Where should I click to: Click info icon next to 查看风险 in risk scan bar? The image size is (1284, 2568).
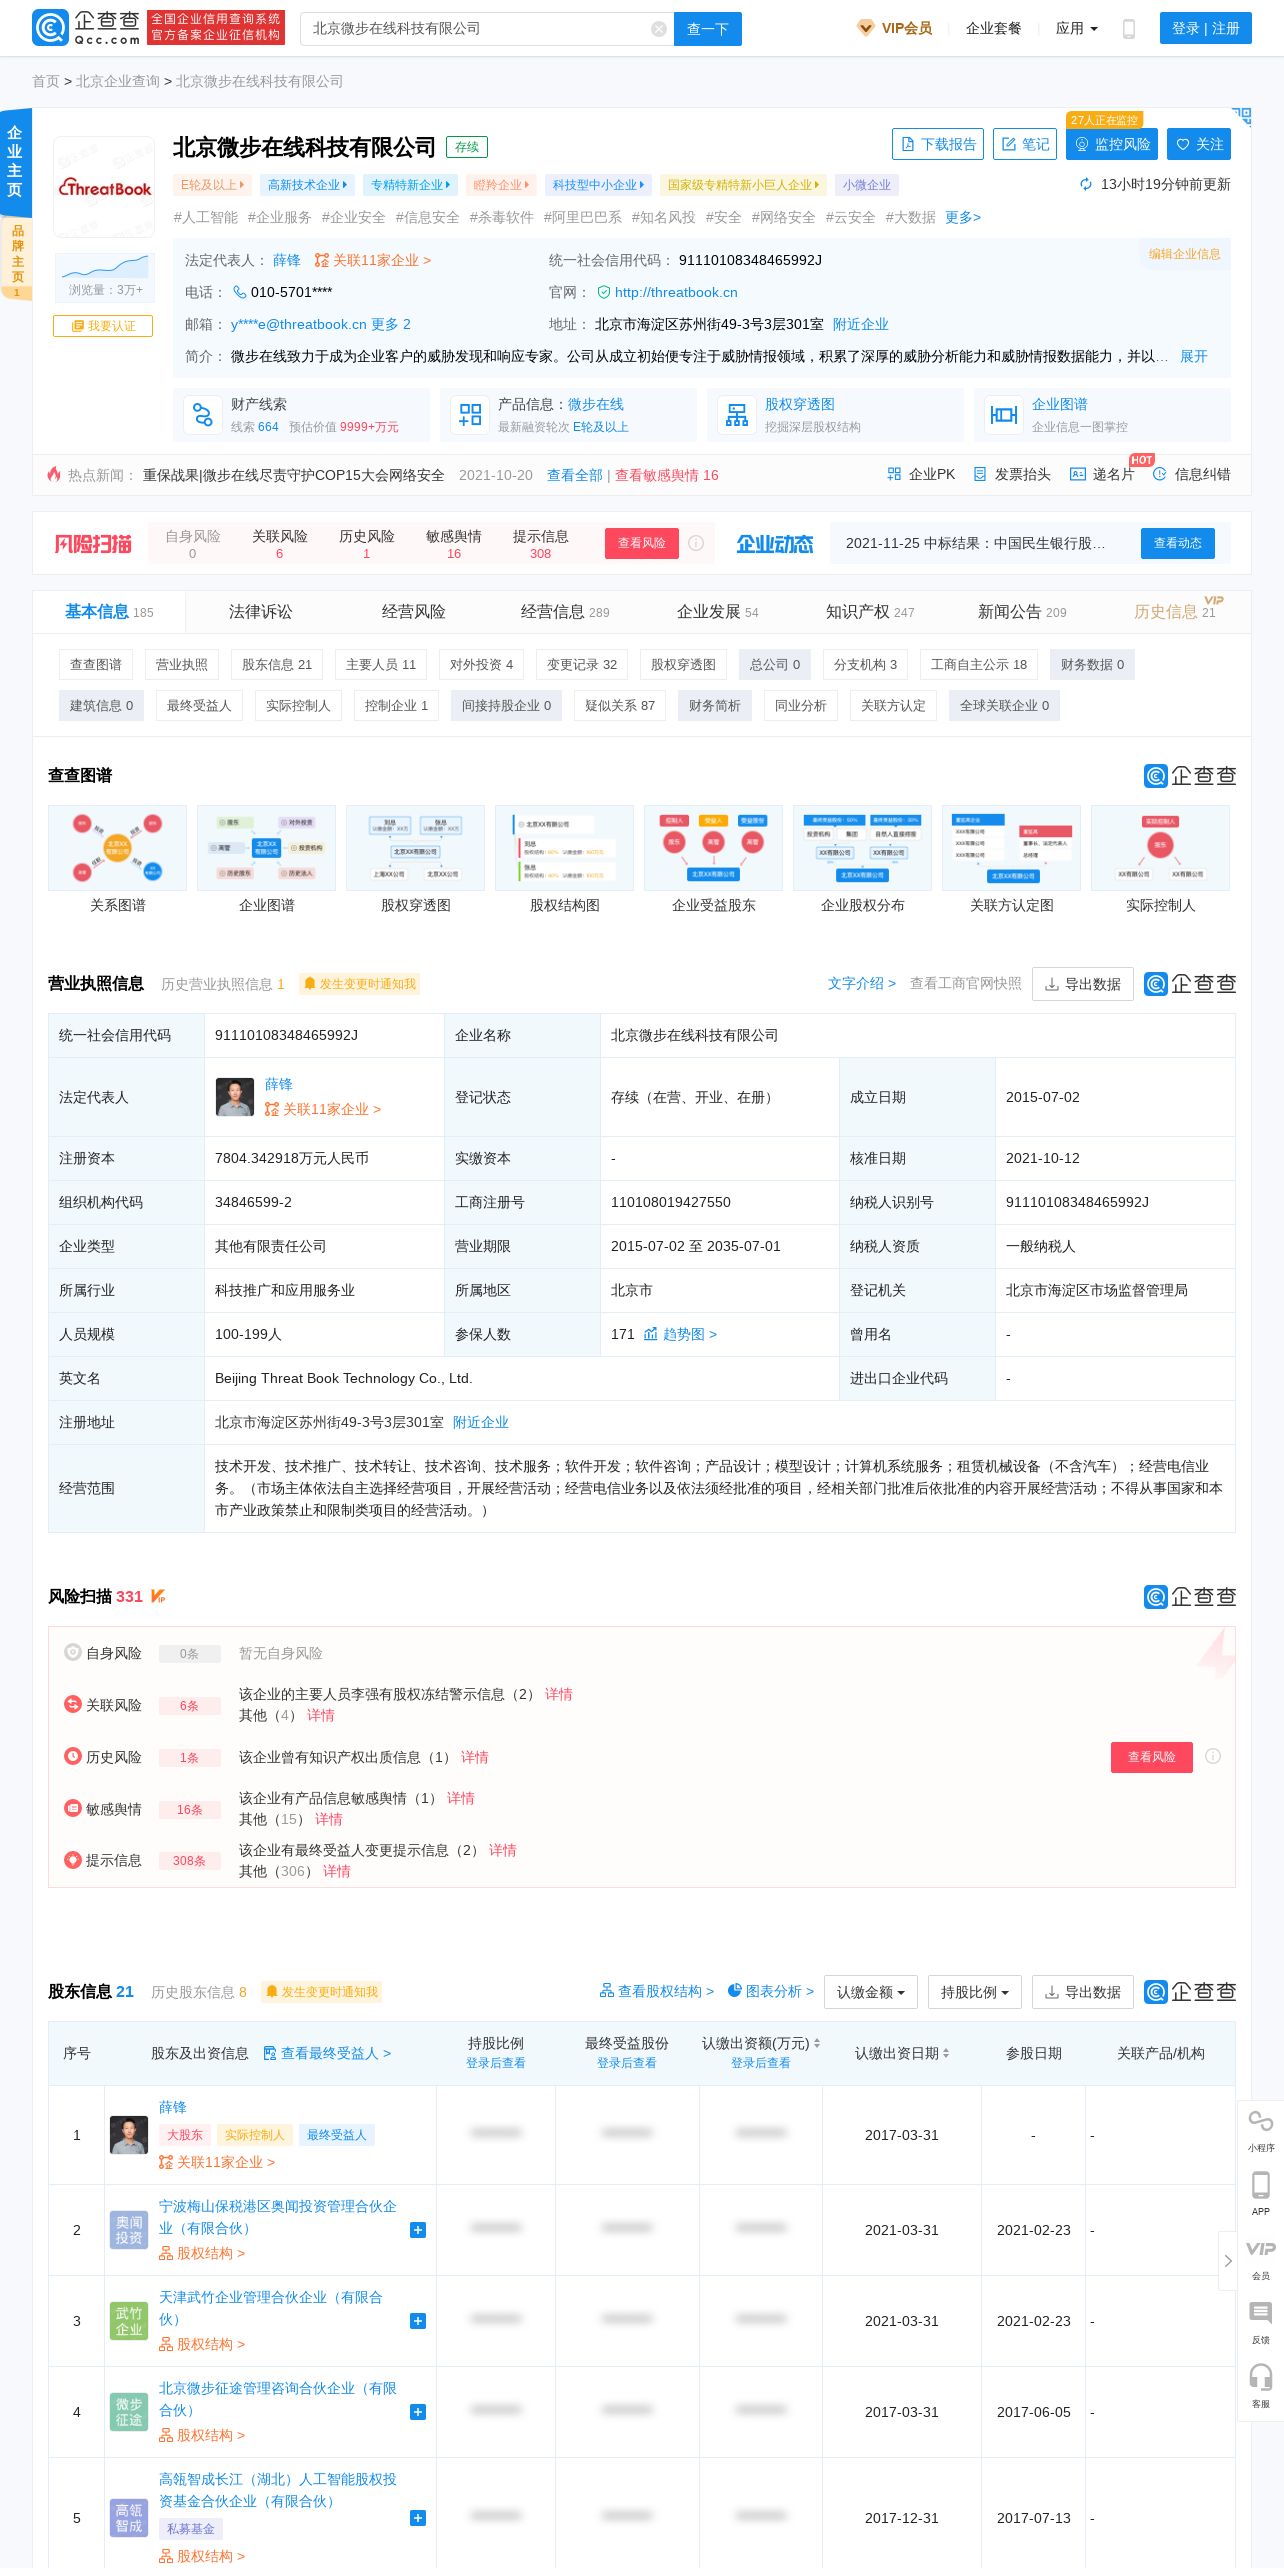coord(696,543)
